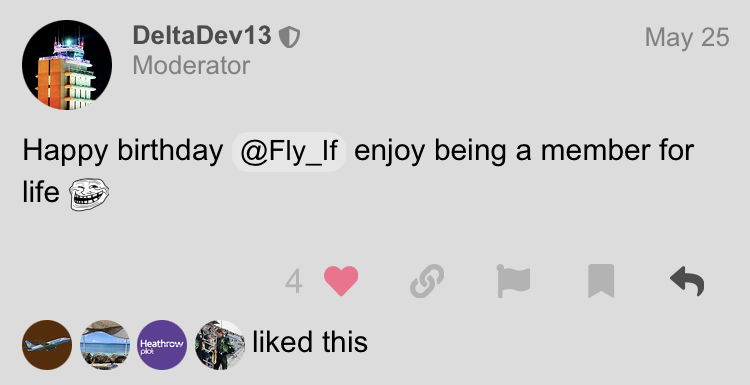Click the words "Happy birthday" in the post
The height and width of the screenshot is (385, 750).
coord(123,152)
